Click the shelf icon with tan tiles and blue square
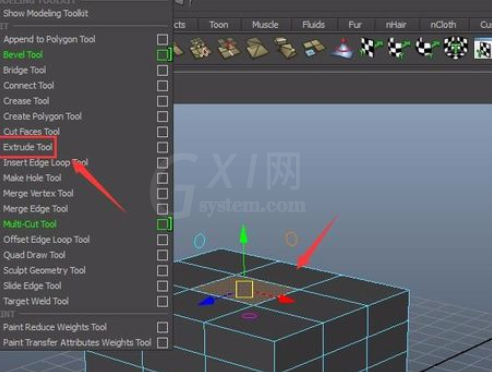492x372 pixels. pos(313,48)
